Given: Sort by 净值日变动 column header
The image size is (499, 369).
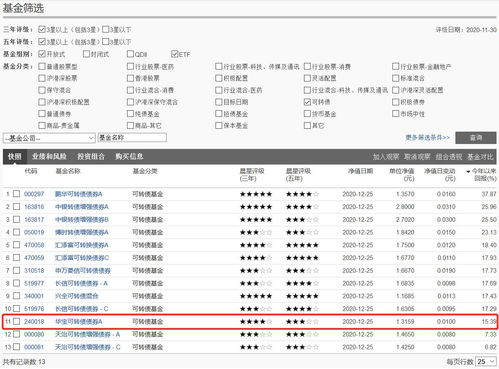Looking at the screenshot, I should pyautogui.click(x=440, y=175).
